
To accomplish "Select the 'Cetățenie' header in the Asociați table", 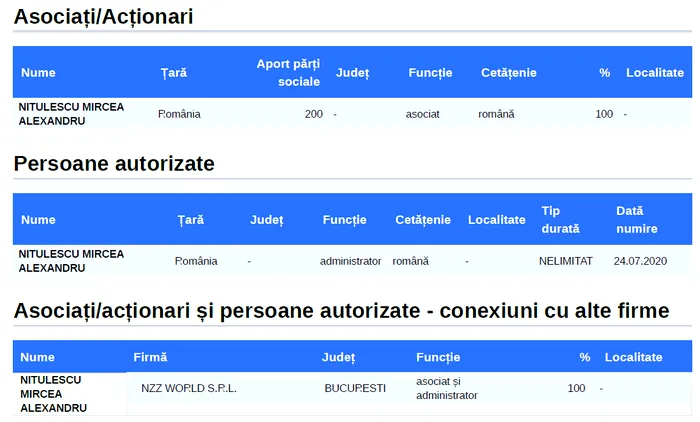I will point(508,72).
